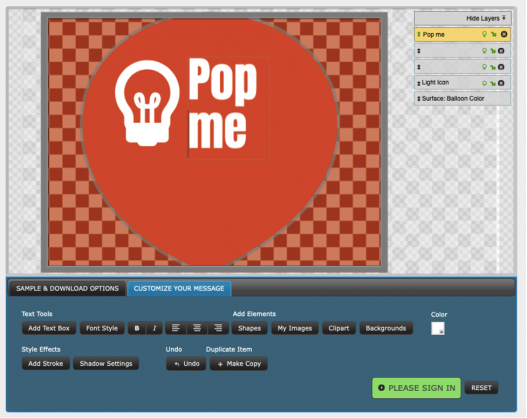The image size is (527, 418).
Task: Center align the text
Action: [x=197, y=328]
